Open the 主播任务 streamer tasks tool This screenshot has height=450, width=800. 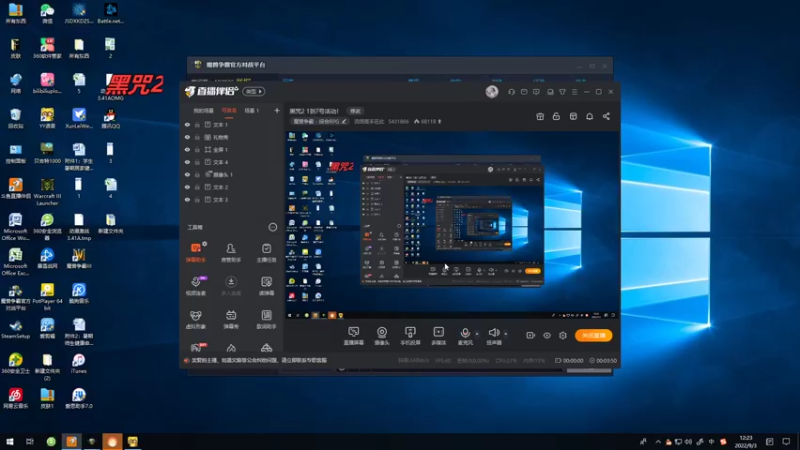[x=266, y=252]
